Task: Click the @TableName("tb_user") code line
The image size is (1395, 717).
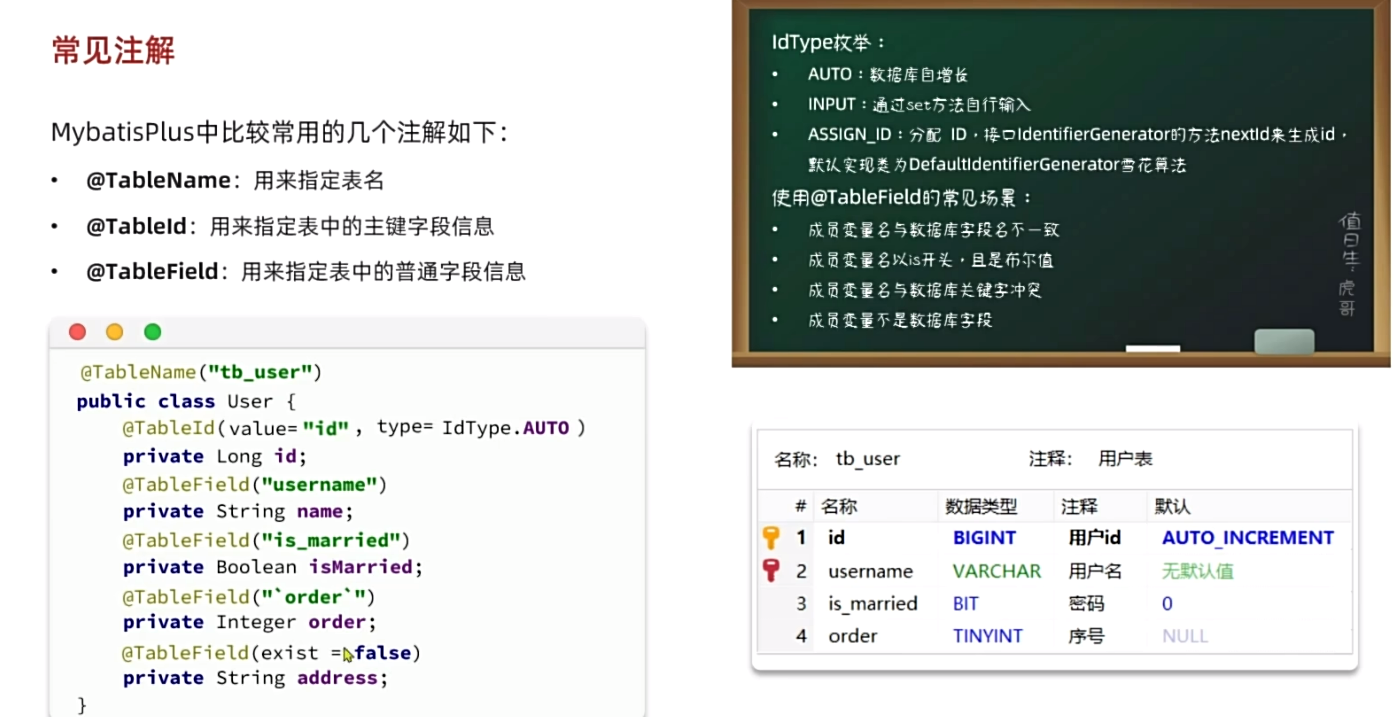Action: point(201,372)
